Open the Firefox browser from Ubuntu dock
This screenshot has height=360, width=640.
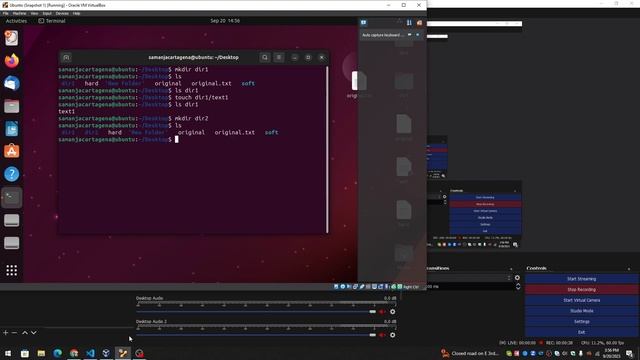coord(11,61)
